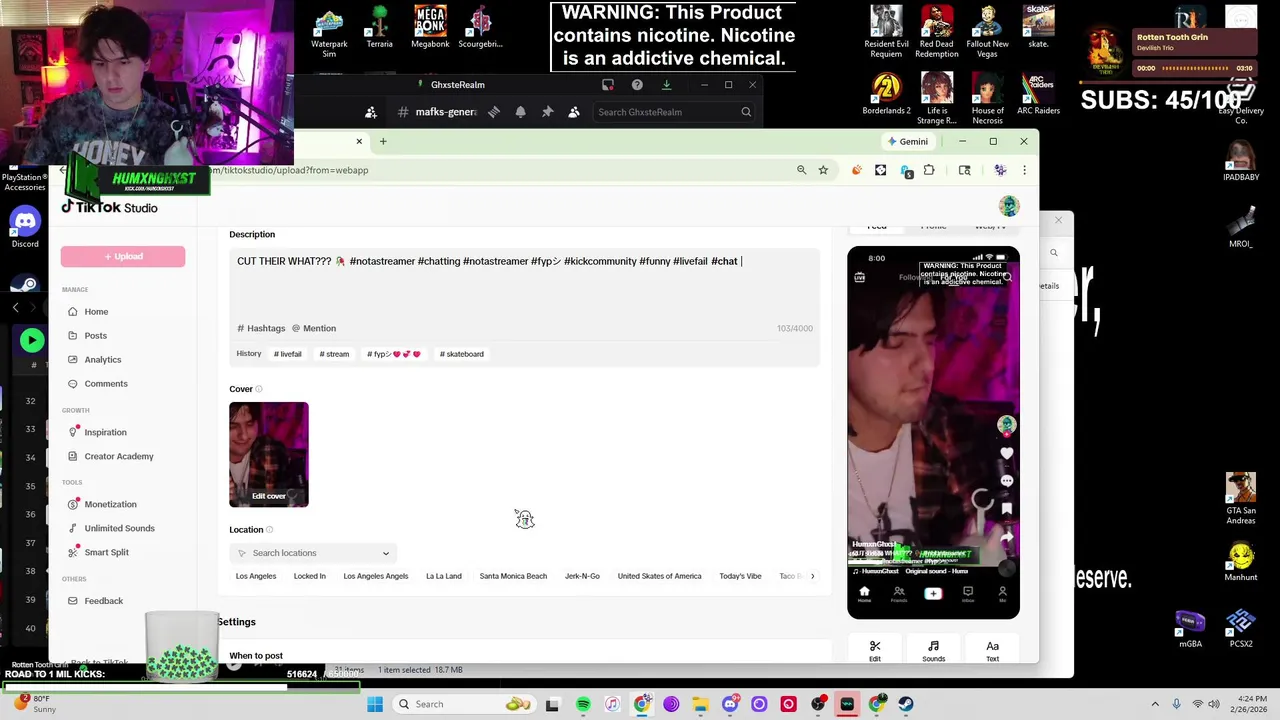1280x720 pixels.
Task: Click the Hashtags button below description
Action: click(x=261, y=328)
